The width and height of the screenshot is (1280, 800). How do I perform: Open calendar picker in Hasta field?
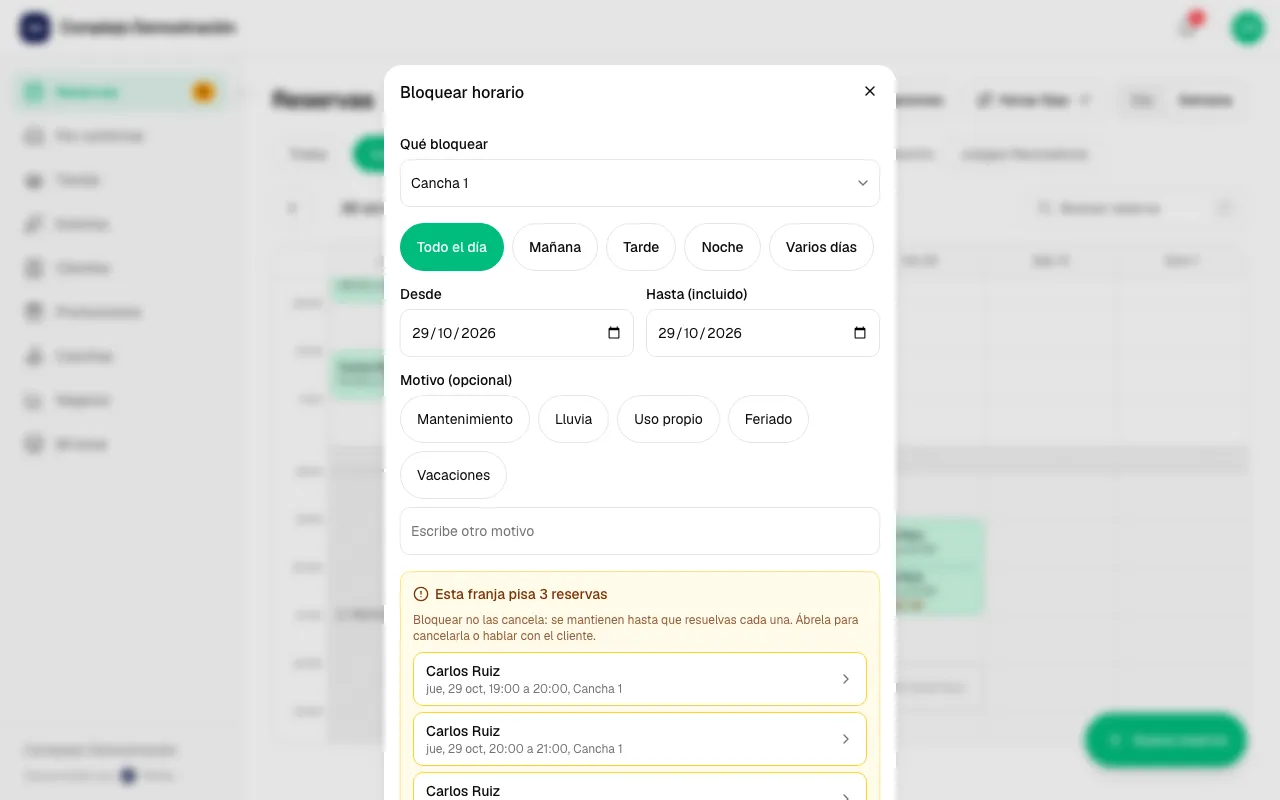[x=860, y=333]
